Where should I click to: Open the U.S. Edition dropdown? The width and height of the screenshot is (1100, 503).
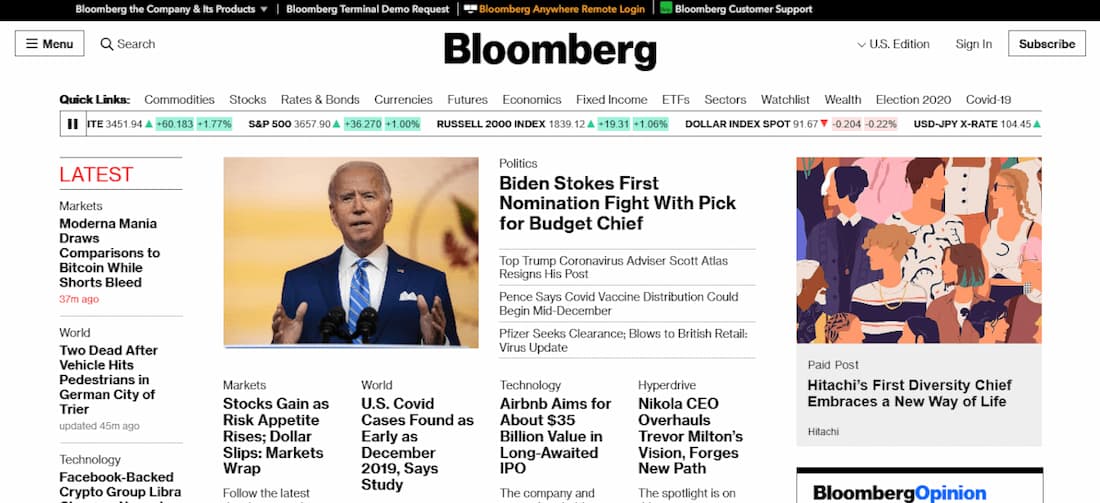tap(893, 44)
